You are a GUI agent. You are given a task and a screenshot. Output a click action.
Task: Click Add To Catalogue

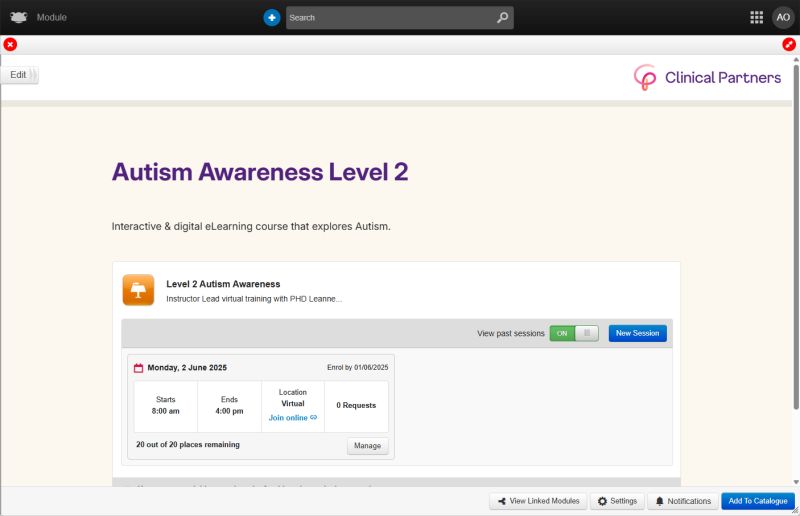pos(757,501)
